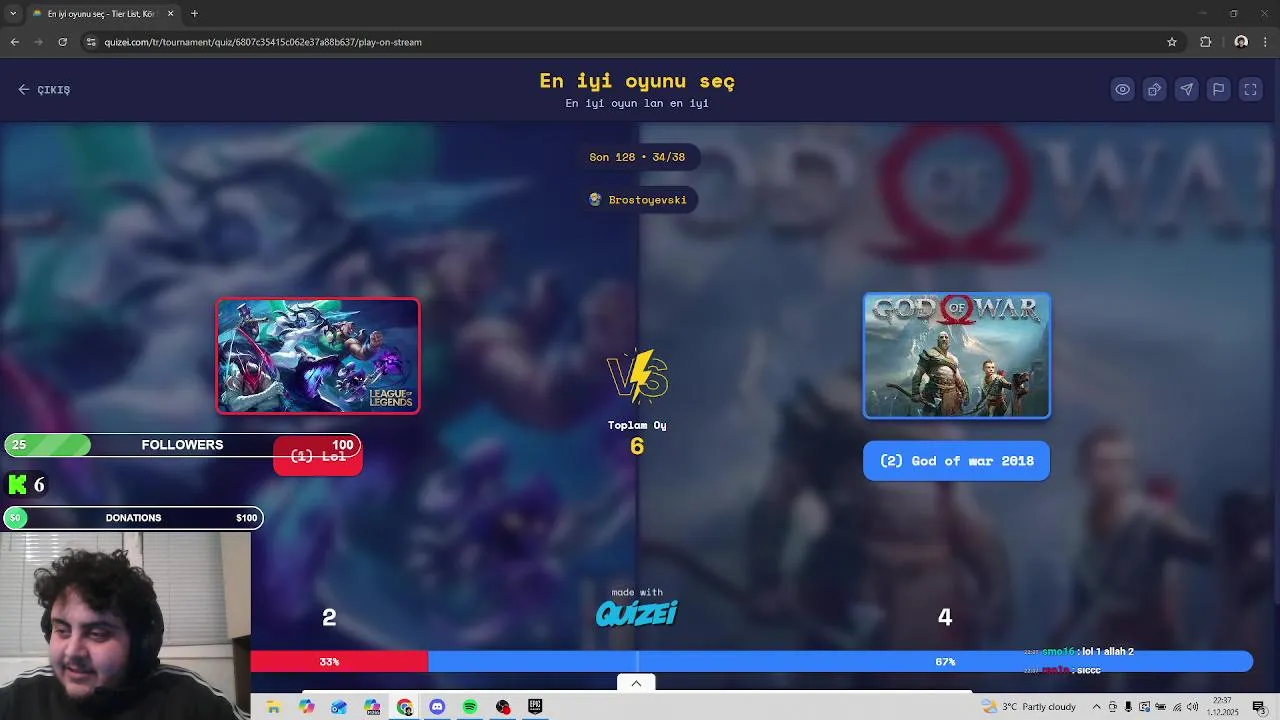Click the microphone tray icon
Image resolution: width=1280 pixels, height=720 pixels.
1128,707
